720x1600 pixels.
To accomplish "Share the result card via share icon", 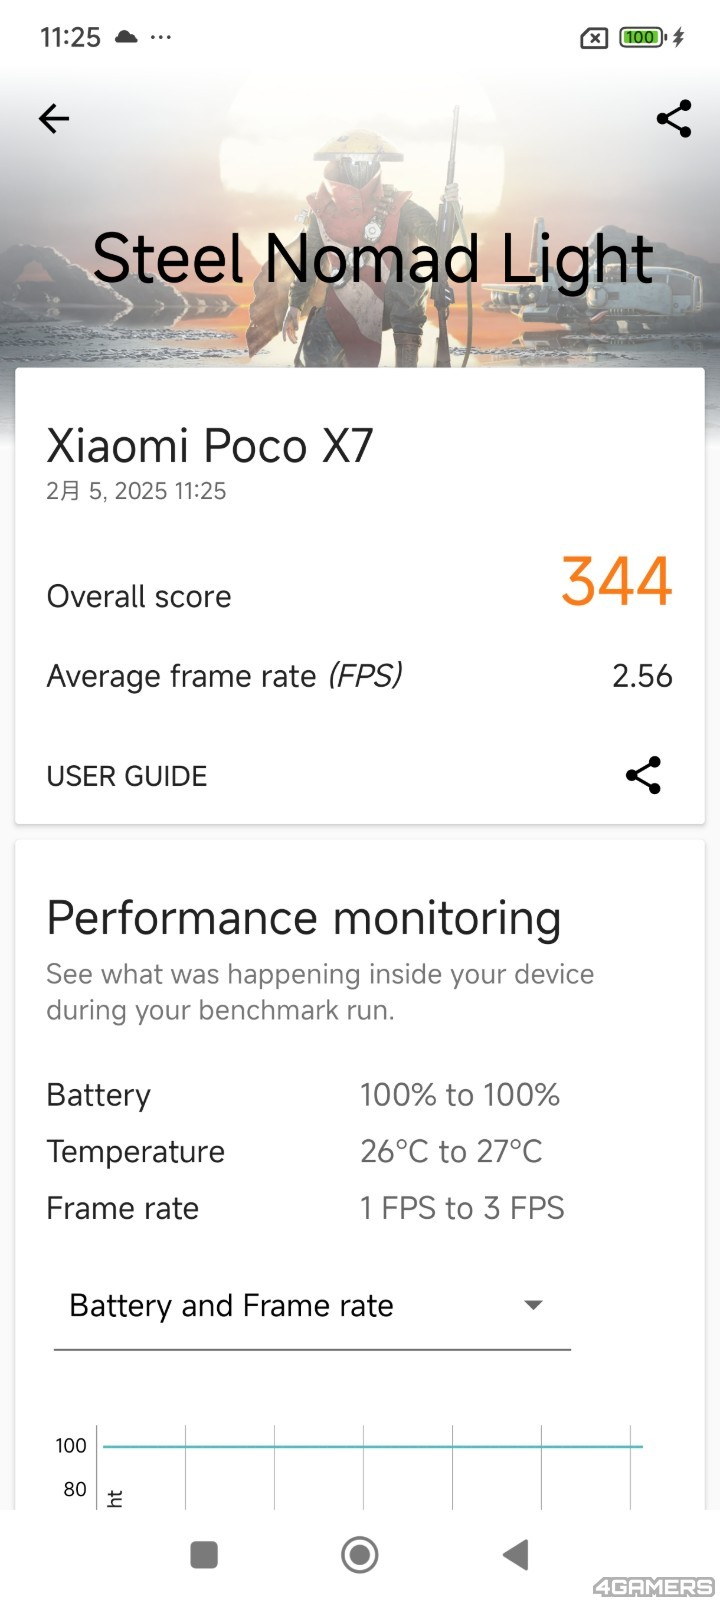I will click(x=643, y=776).
